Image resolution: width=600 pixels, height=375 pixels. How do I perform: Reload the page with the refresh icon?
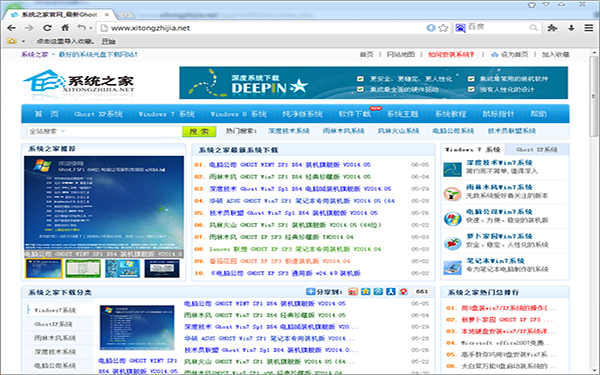coord(47,28)
